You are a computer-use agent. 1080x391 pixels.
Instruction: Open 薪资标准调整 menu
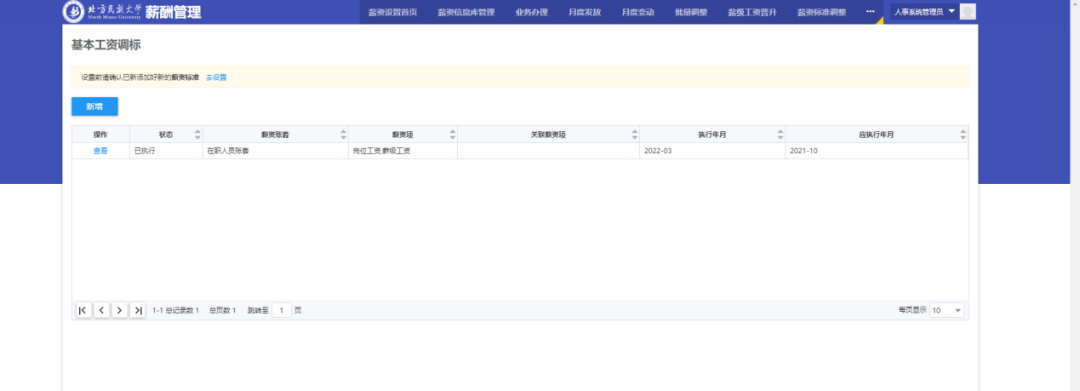pyautogui.click(x=822, y=12)
